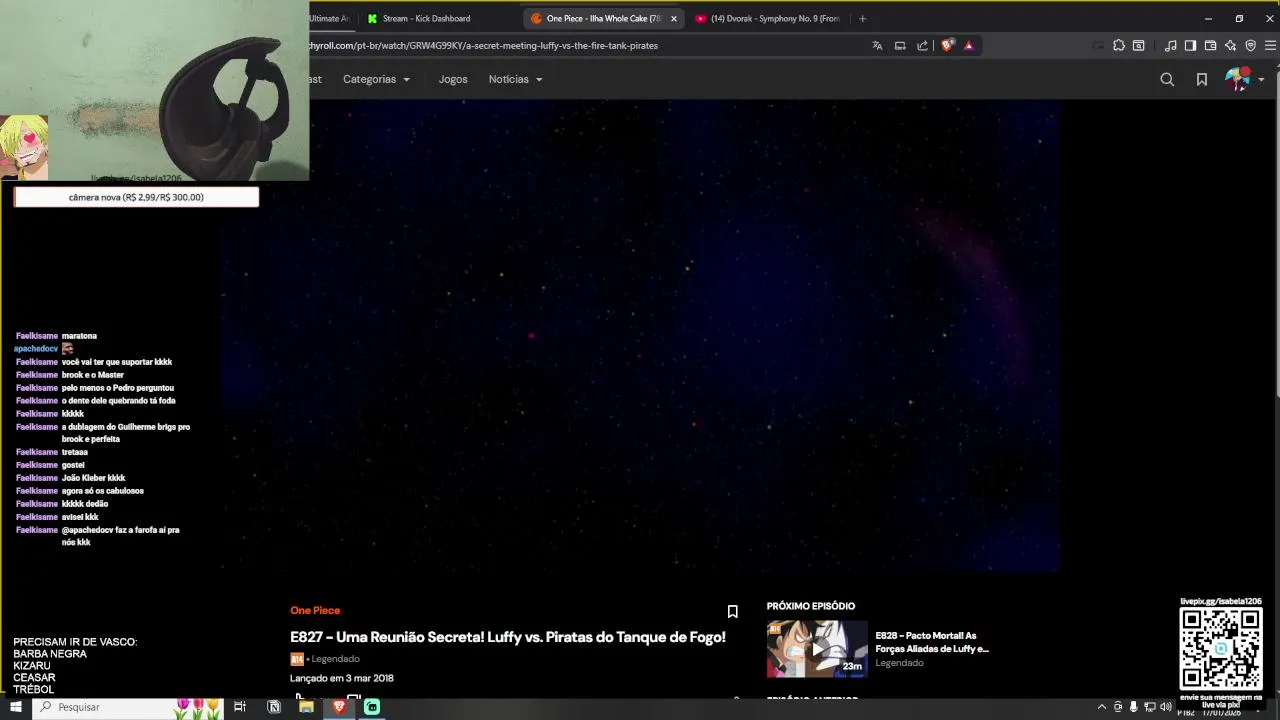Image resolution: width=1280 pixels, height=720 pixels.
Task: Click the One Piece series link
Action: coord(315,610)
